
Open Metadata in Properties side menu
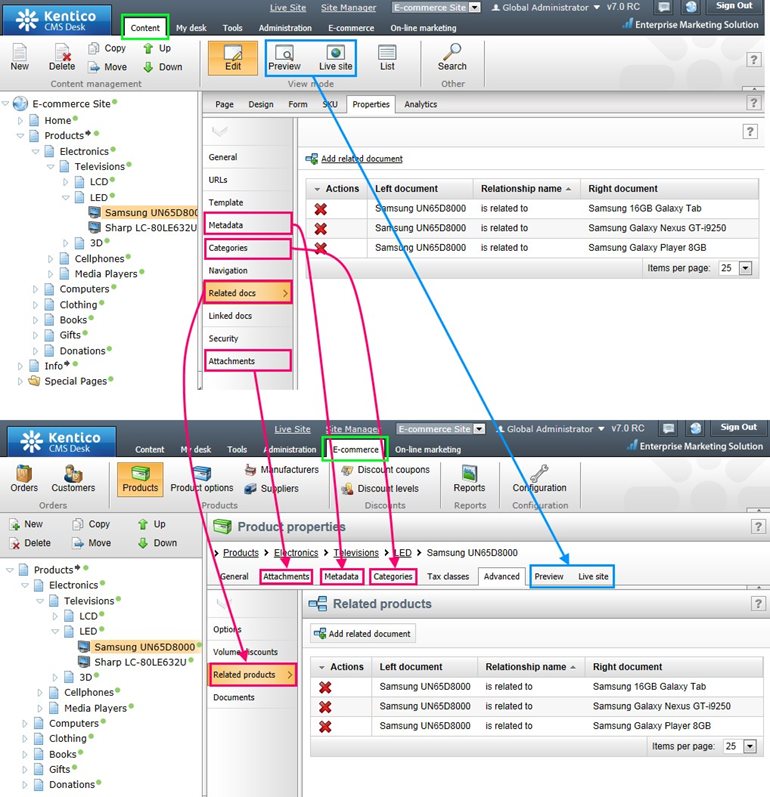[248, 225]
